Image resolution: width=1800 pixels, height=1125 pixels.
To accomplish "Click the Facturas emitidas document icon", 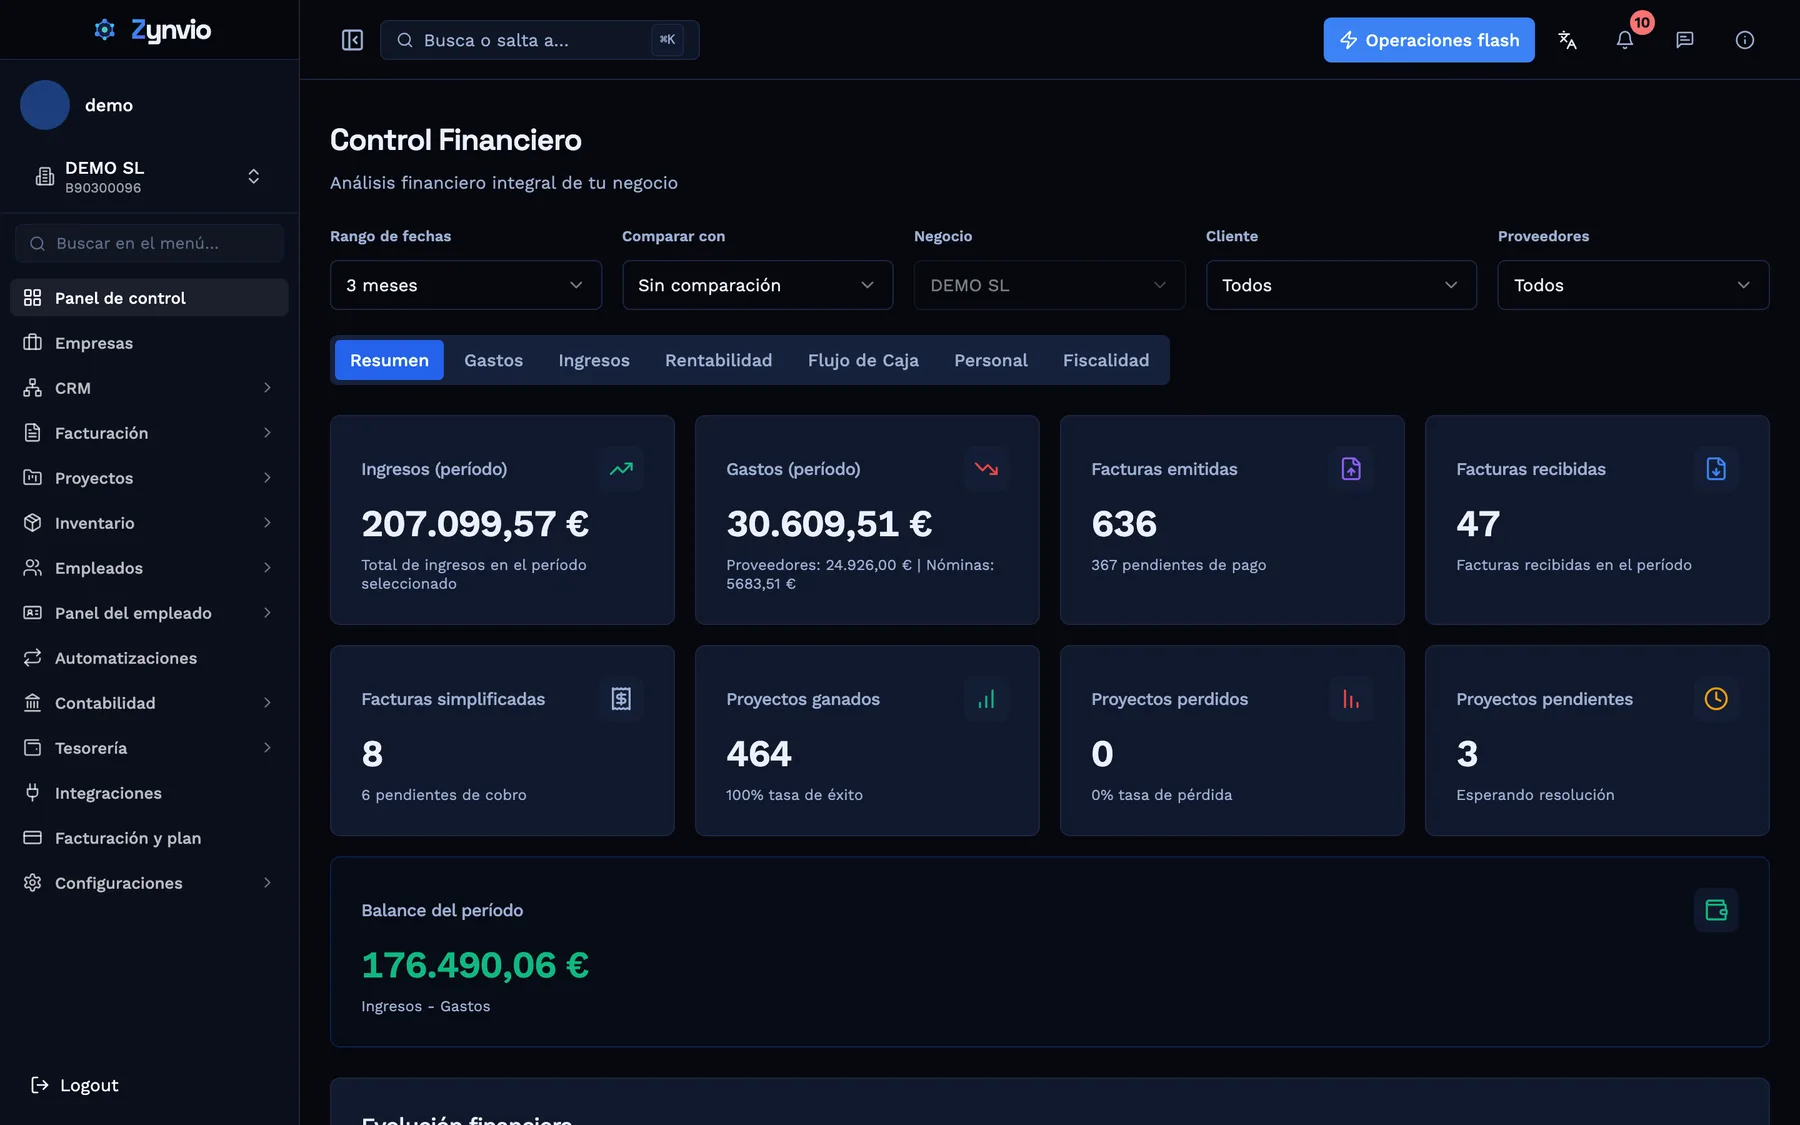I will tap(1351, 469).
